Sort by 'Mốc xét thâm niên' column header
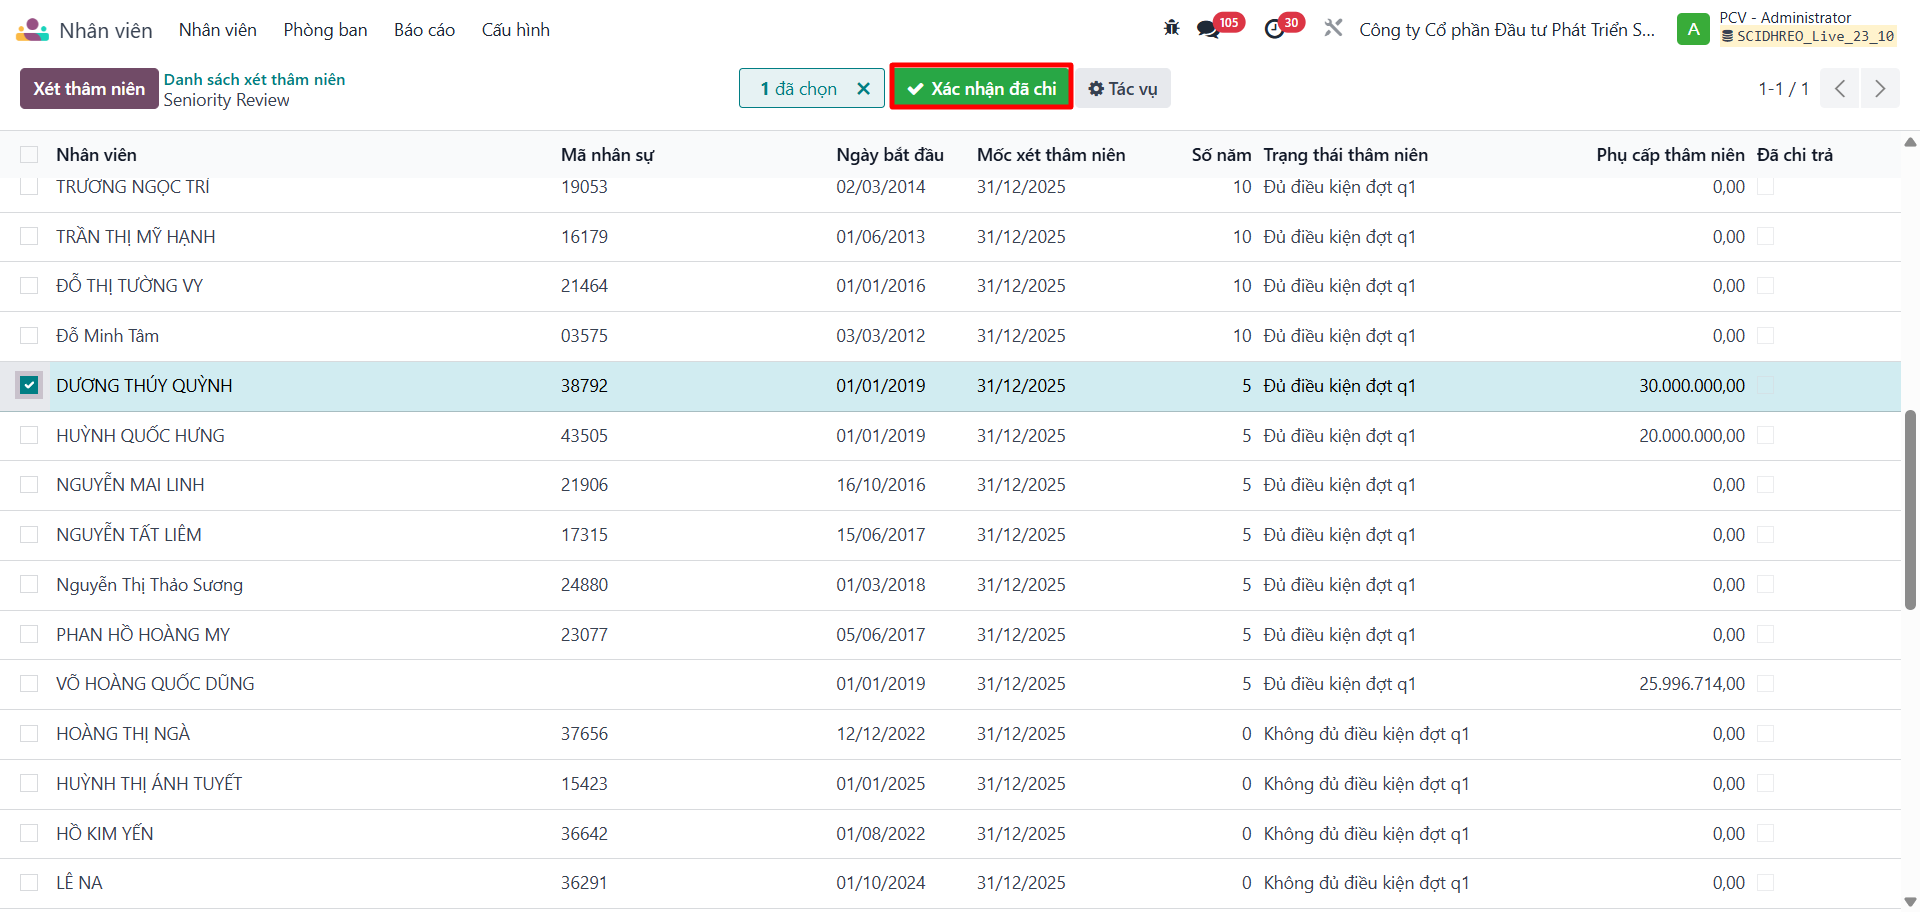 coord(1051,155)
